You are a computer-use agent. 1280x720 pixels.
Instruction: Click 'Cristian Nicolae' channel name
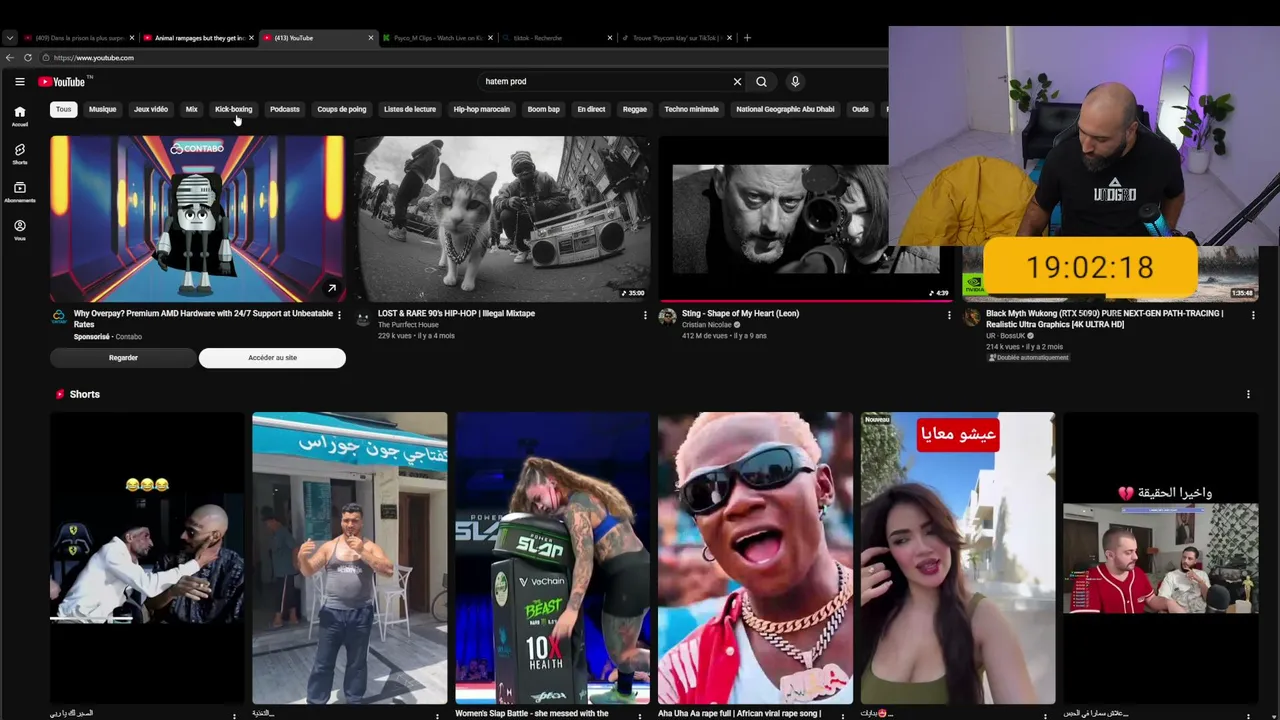click(x=707, y=325)
